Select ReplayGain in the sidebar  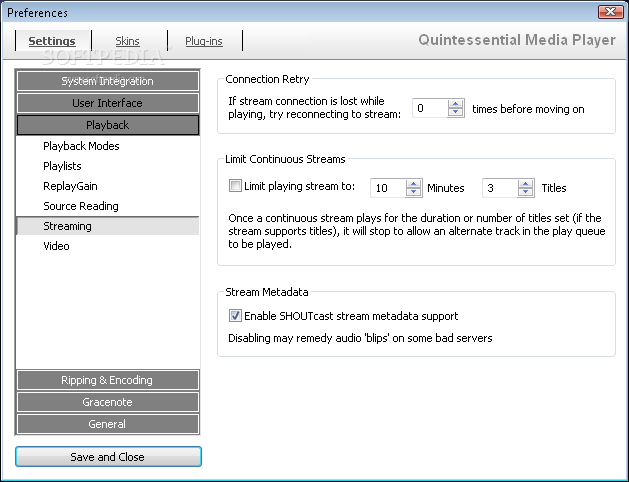tap(108, 186)
